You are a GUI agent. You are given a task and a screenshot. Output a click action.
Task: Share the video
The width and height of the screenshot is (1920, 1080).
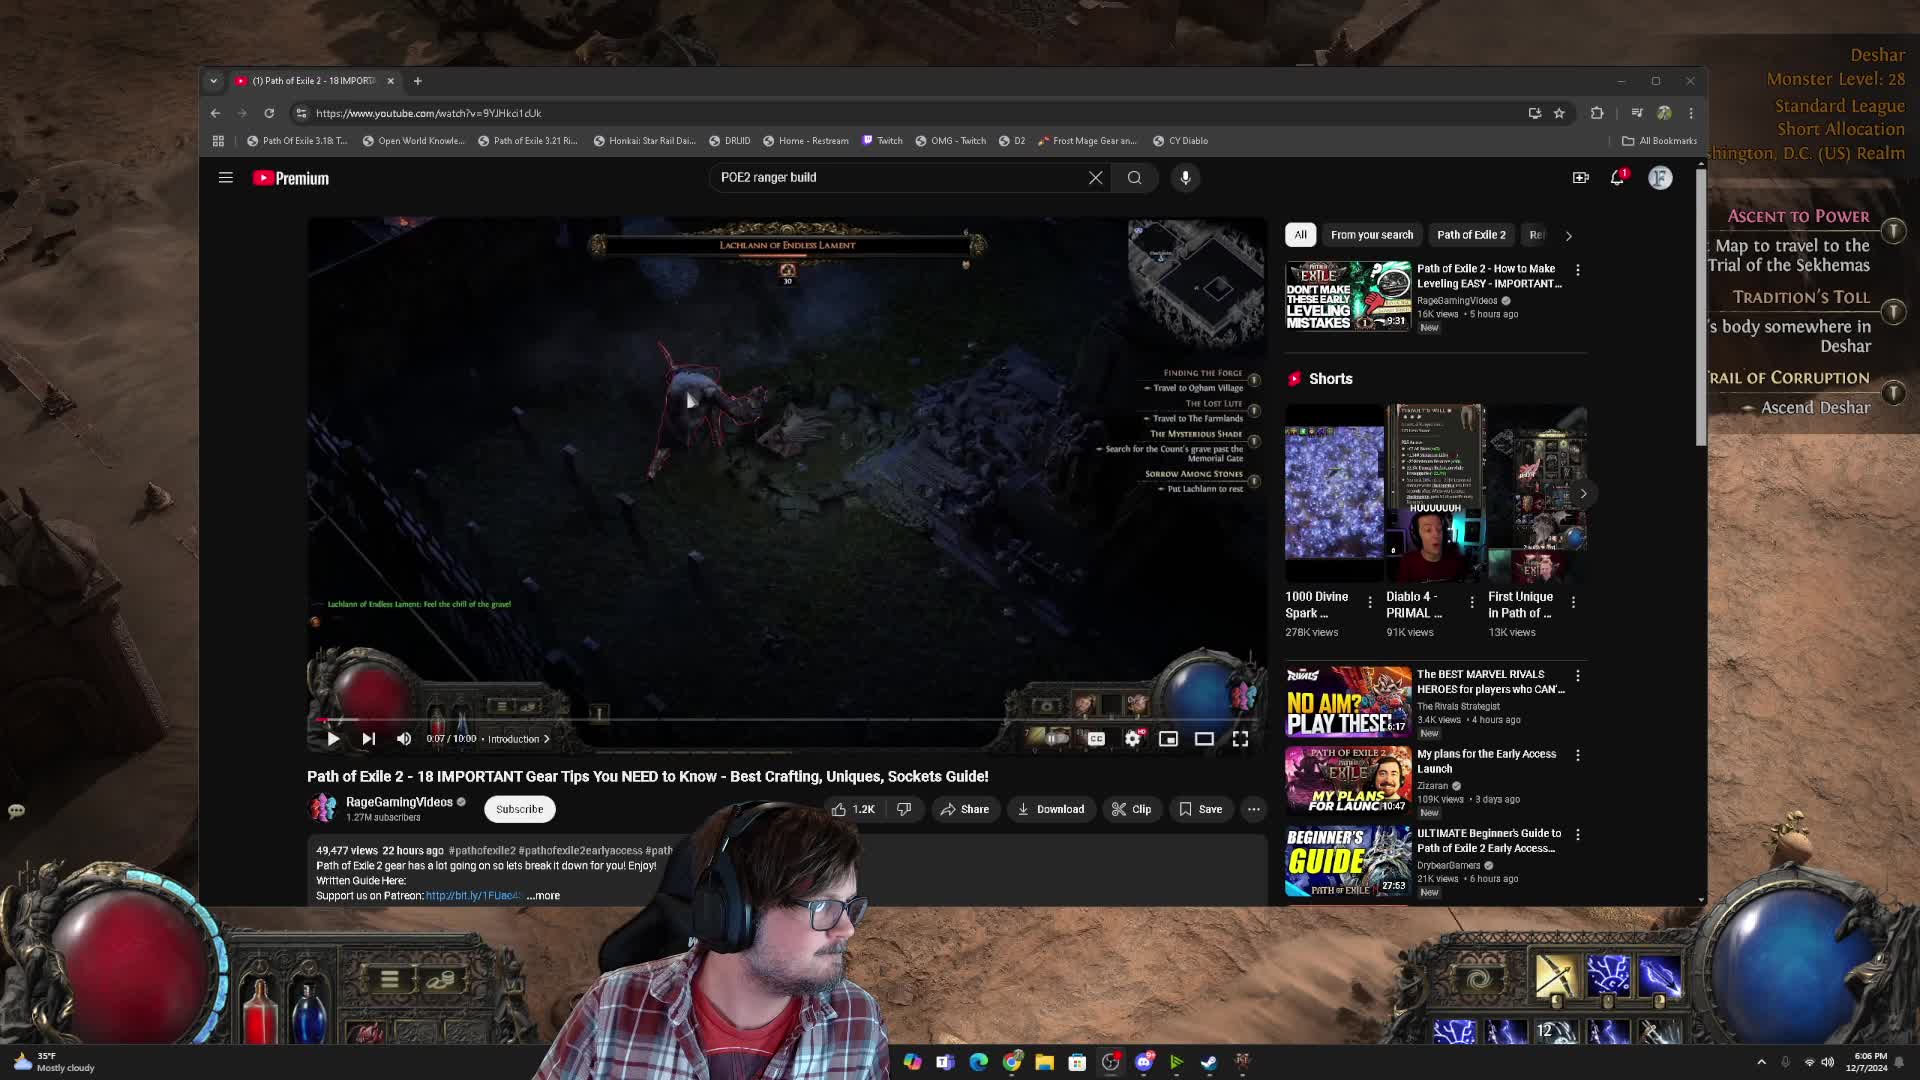click(x=964, y=809)
